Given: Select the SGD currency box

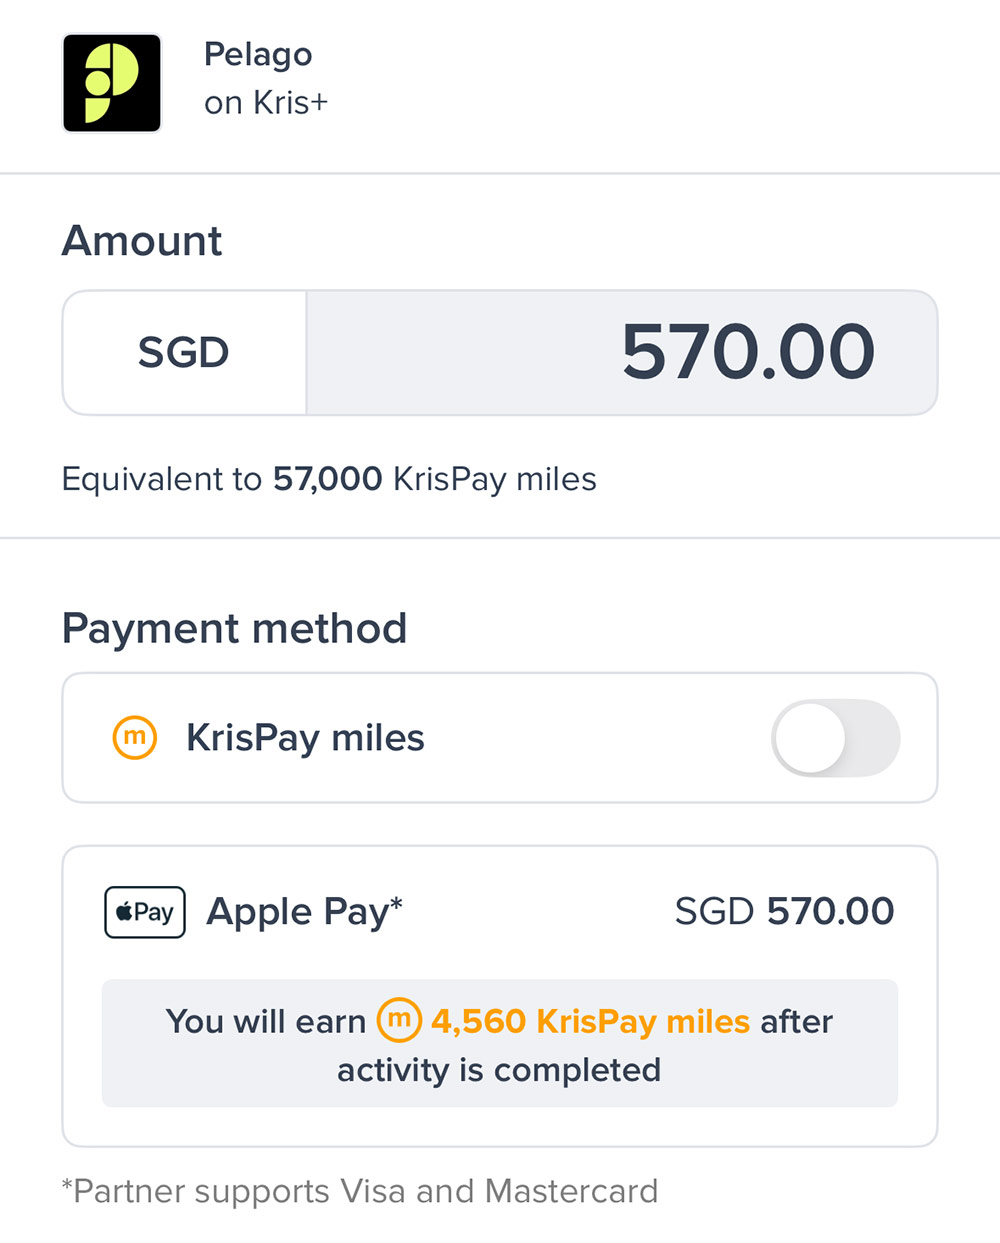Looking at the screenshot, I should click(184, 353).
